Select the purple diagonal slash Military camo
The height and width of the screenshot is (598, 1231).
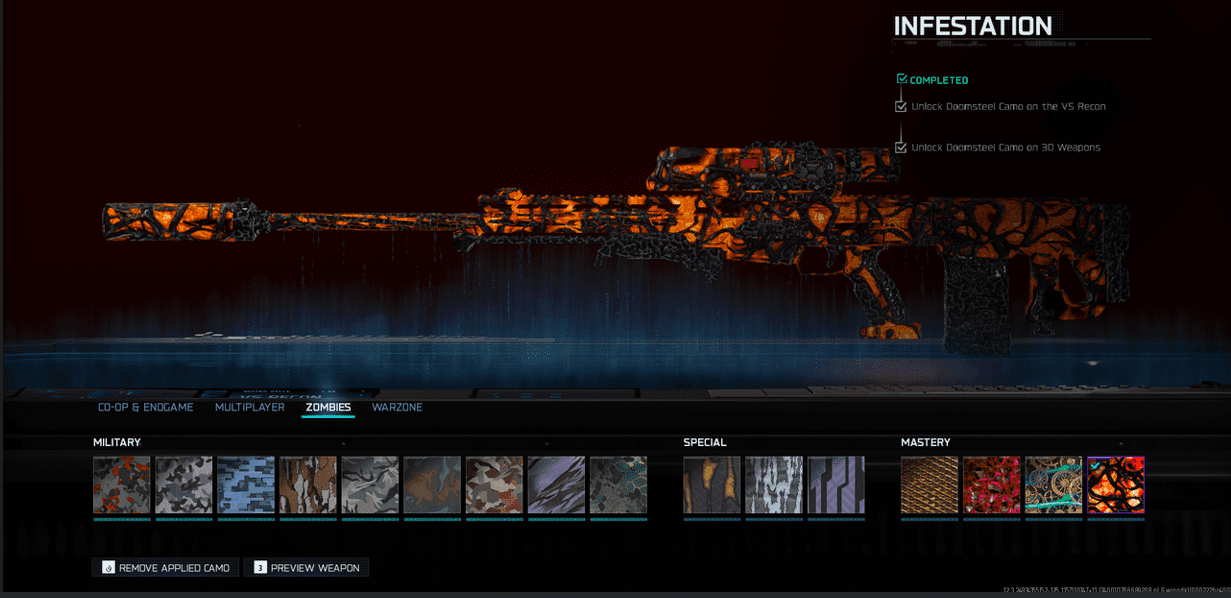coord(556,485)
